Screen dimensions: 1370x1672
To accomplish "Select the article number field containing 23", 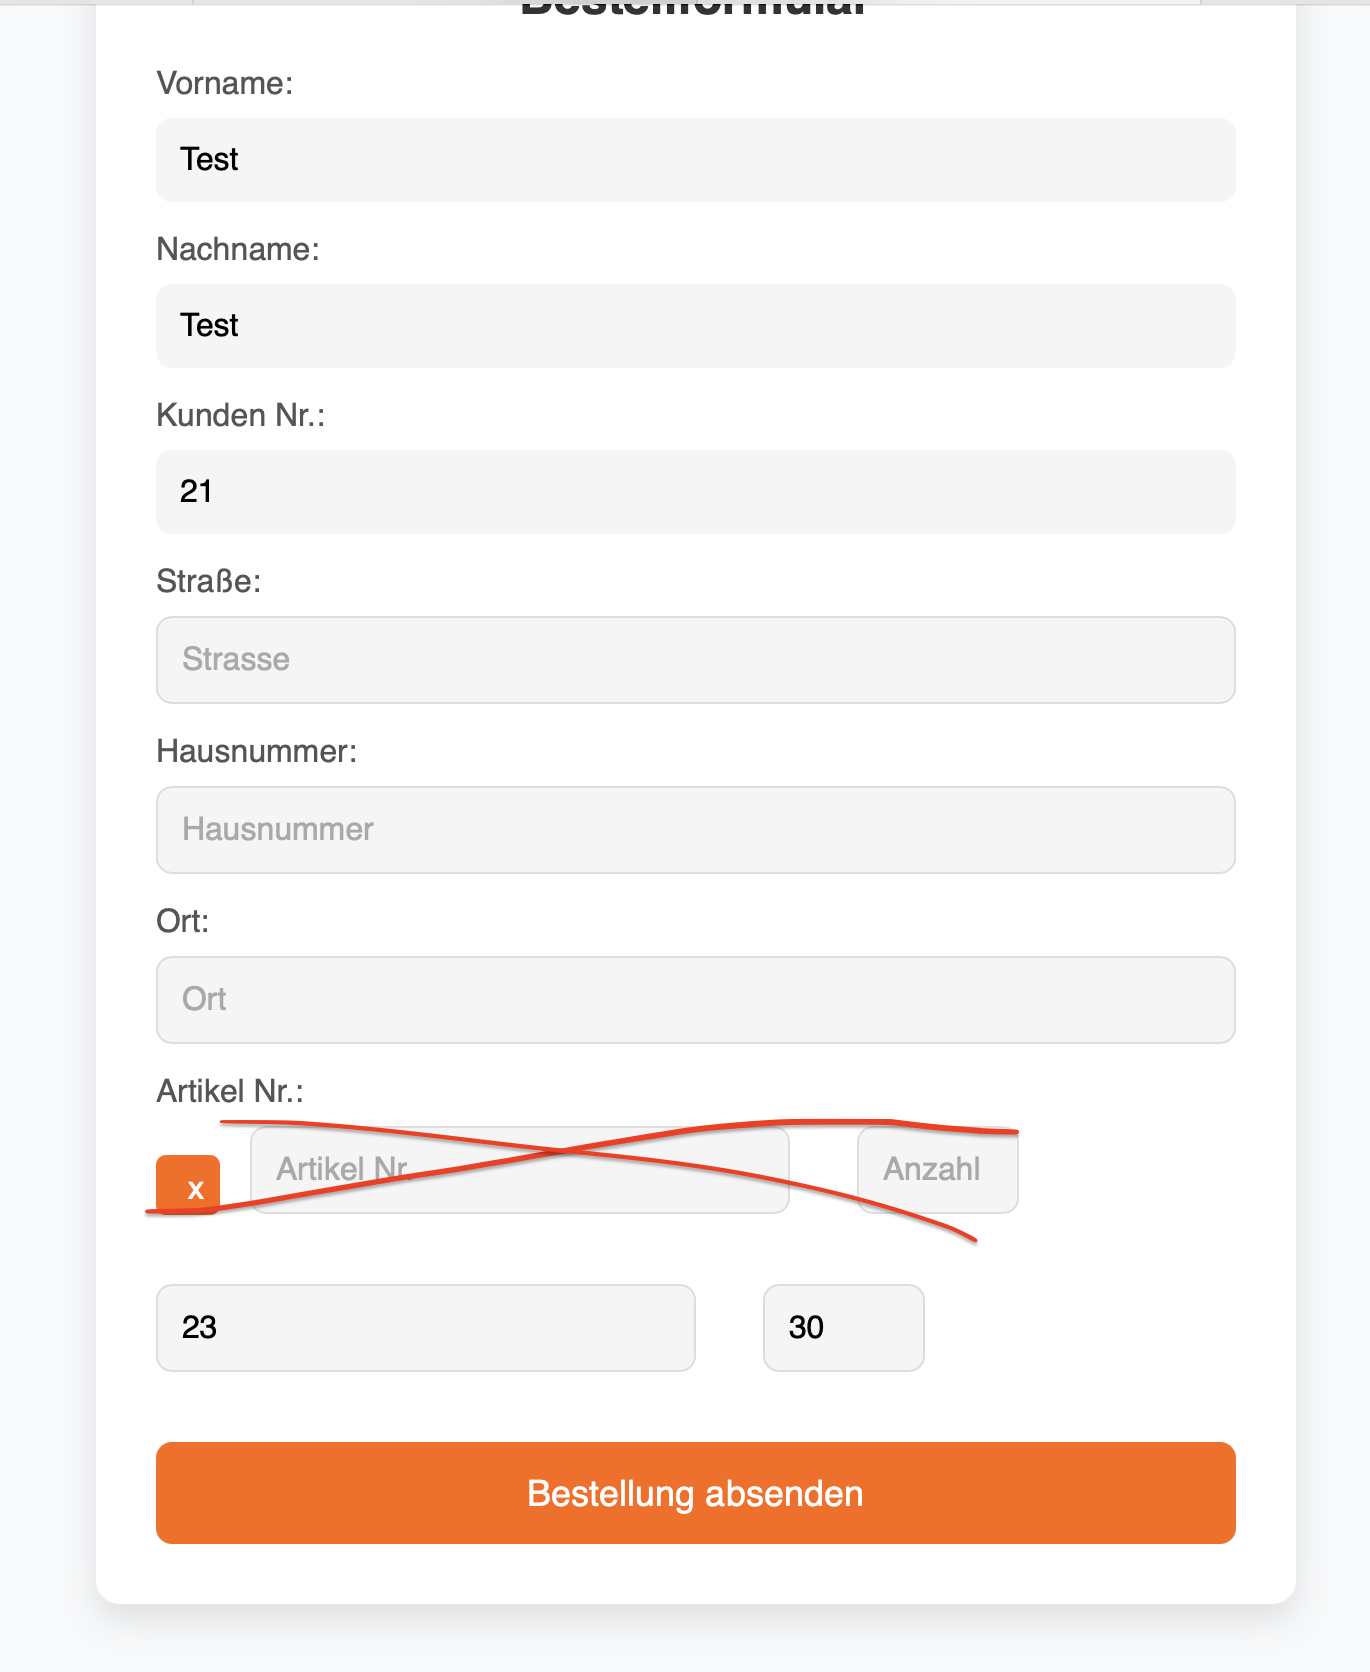I will (425, 1328).
